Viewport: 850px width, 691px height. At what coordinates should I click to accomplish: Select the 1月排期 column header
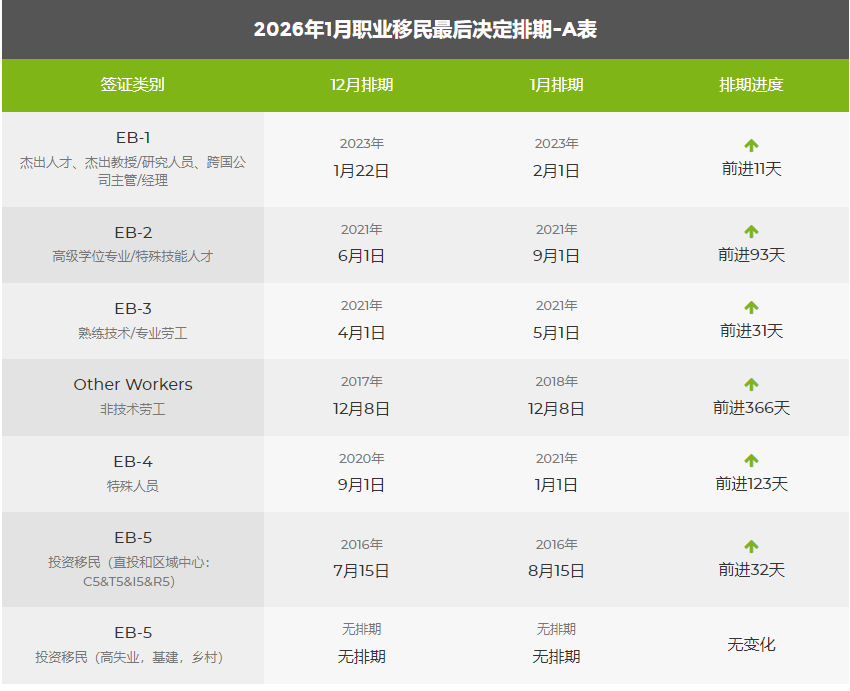(x=556, y=85)
